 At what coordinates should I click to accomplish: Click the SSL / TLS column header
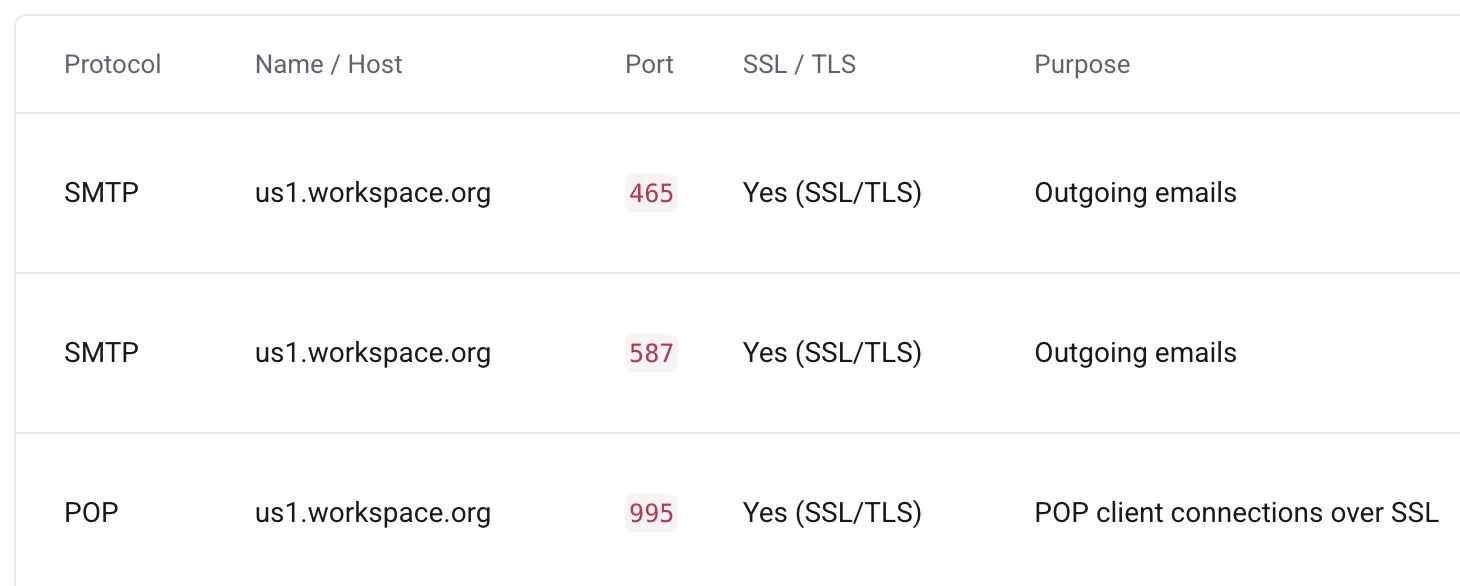[799, 65]
